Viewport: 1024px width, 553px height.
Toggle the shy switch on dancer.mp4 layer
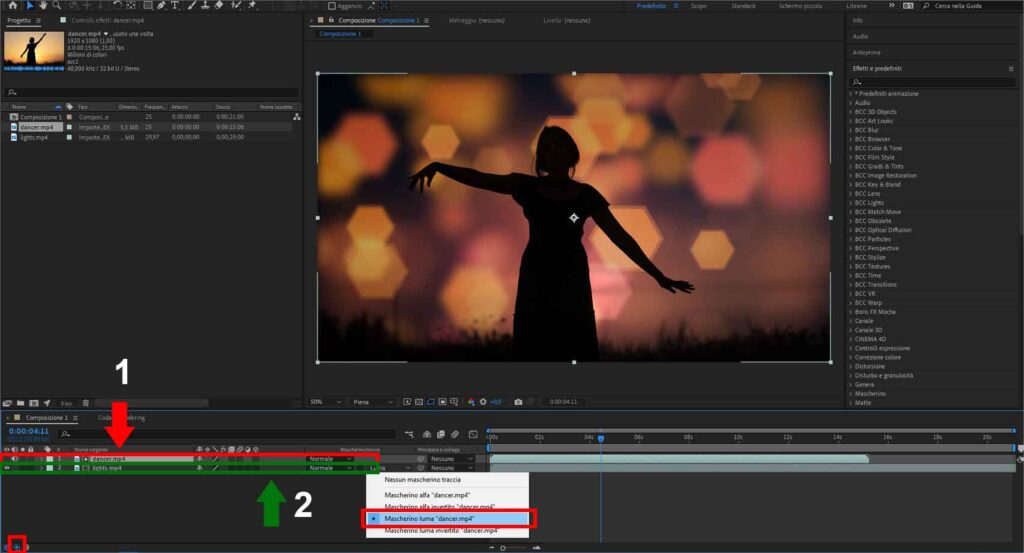199,459
